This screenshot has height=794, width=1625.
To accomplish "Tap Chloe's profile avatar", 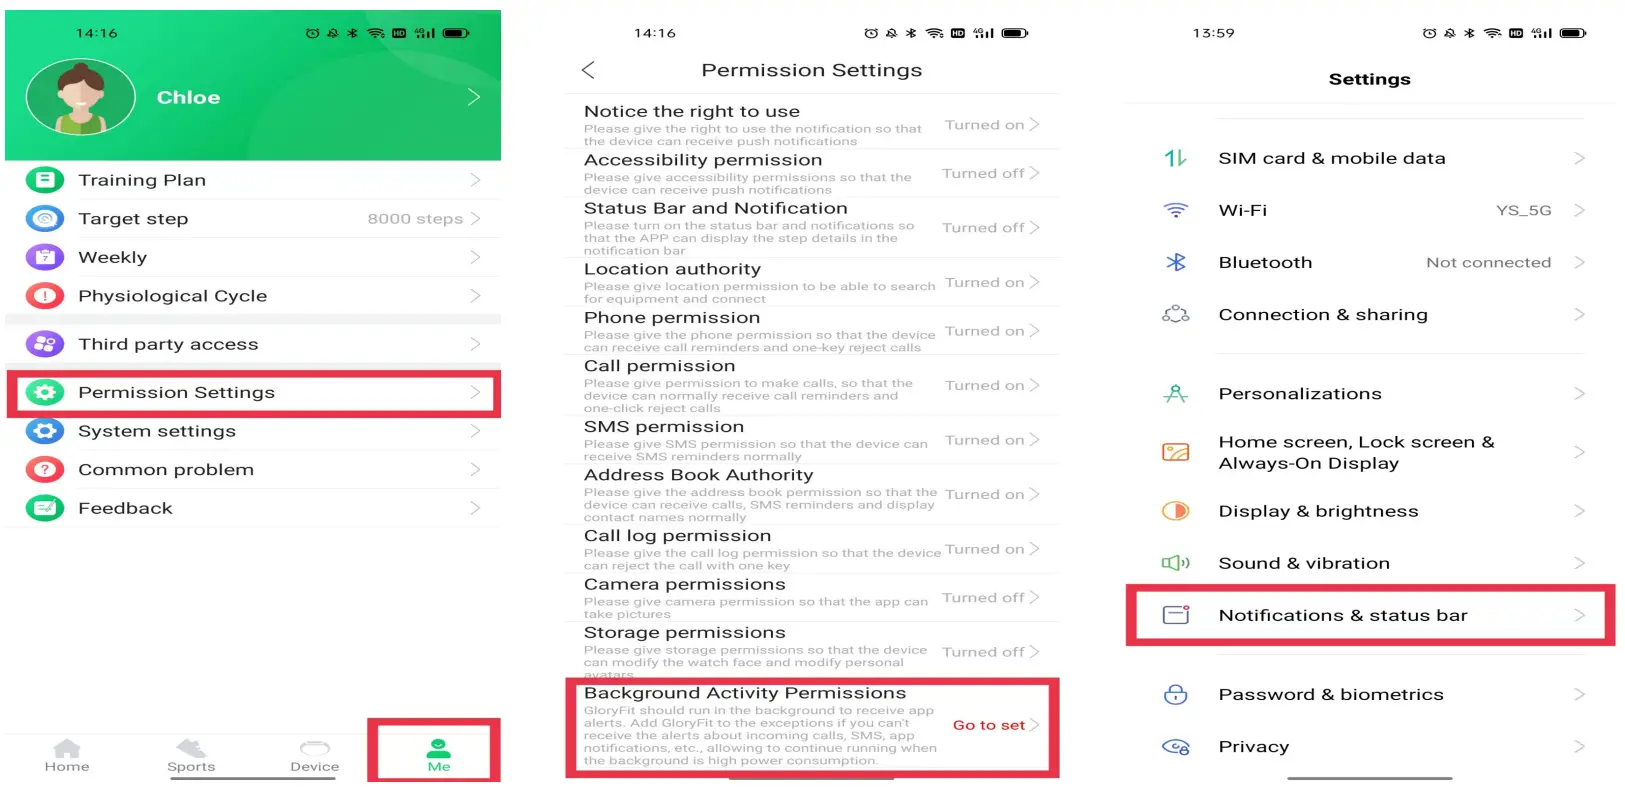I will click(x=81, y=97).
